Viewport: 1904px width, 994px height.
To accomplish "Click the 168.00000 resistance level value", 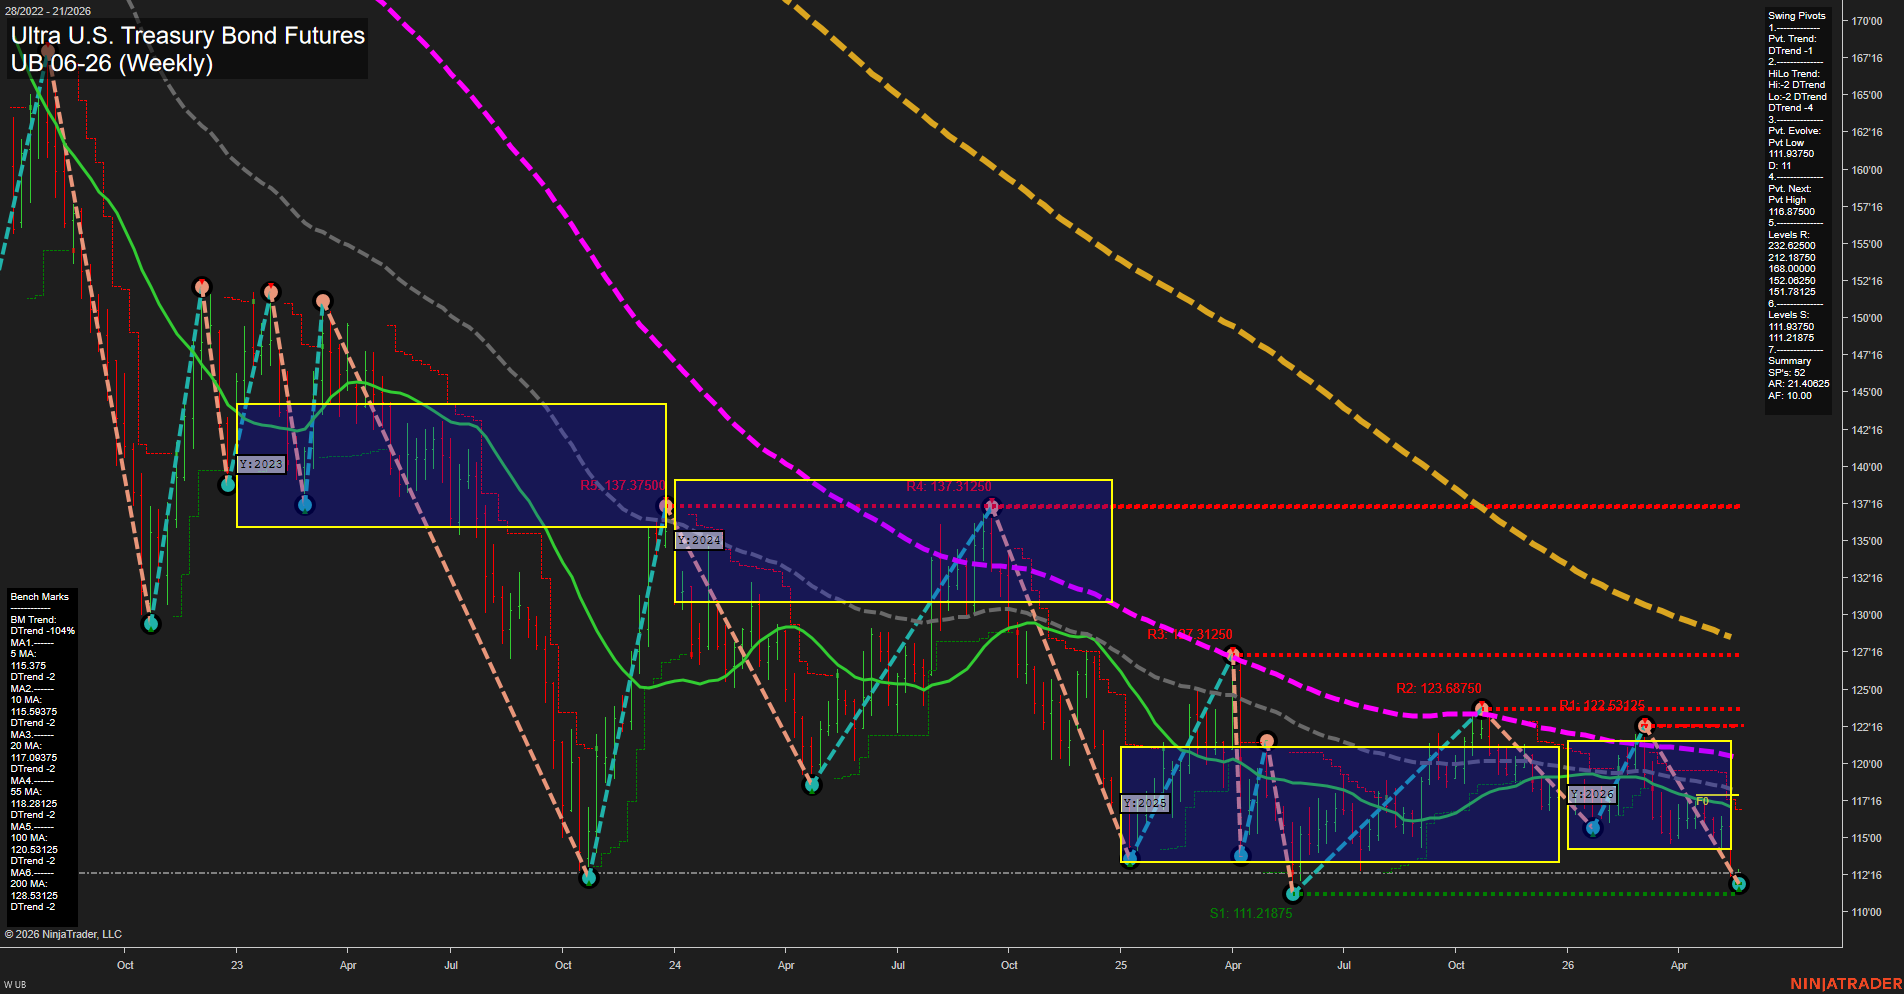I will [1792, 269].
